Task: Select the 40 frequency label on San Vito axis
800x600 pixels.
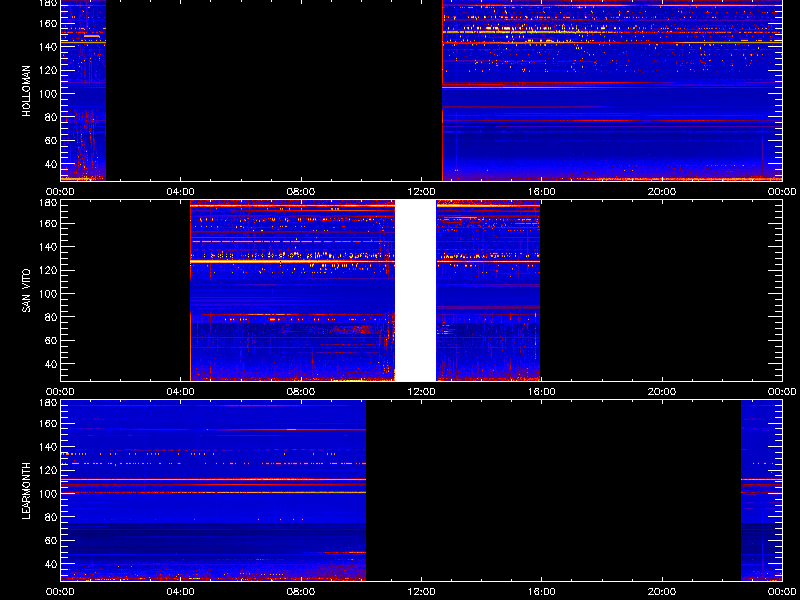Action: (x=51, y=364)
